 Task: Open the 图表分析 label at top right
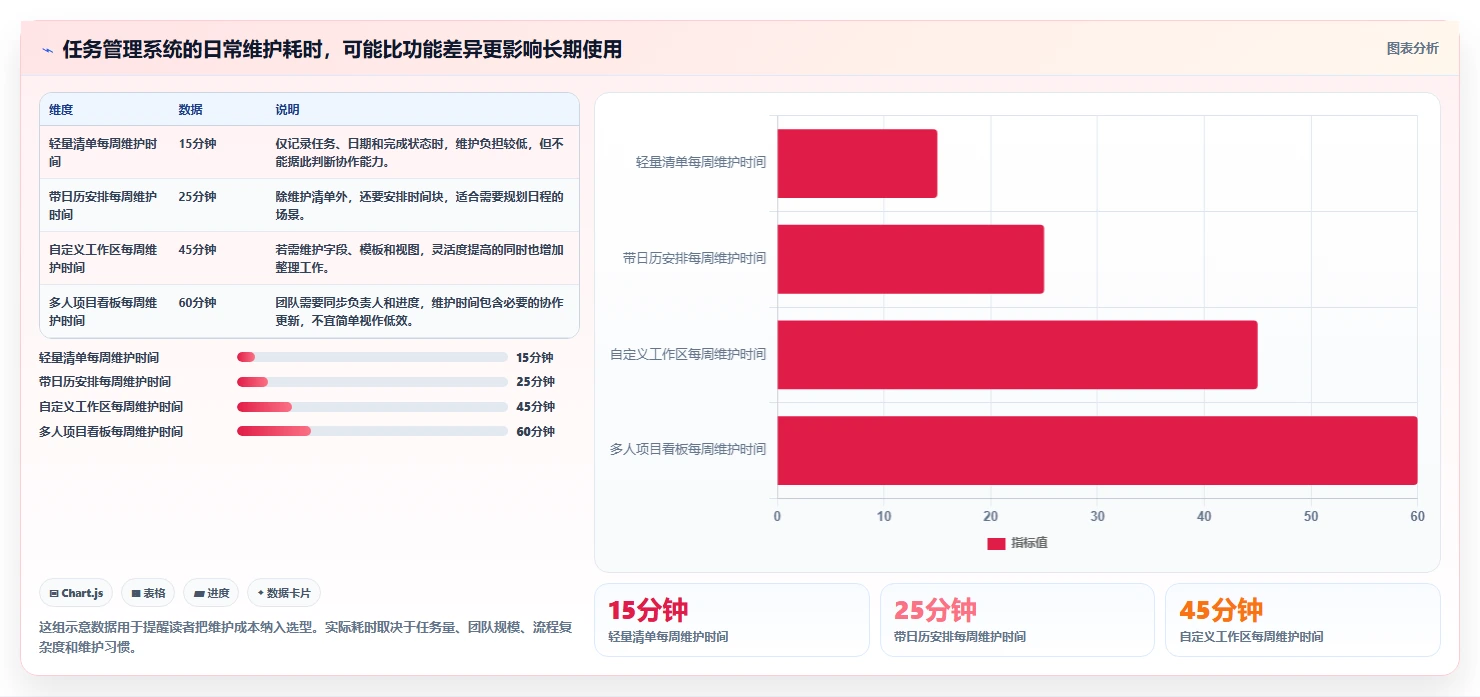pos(1413,48)
